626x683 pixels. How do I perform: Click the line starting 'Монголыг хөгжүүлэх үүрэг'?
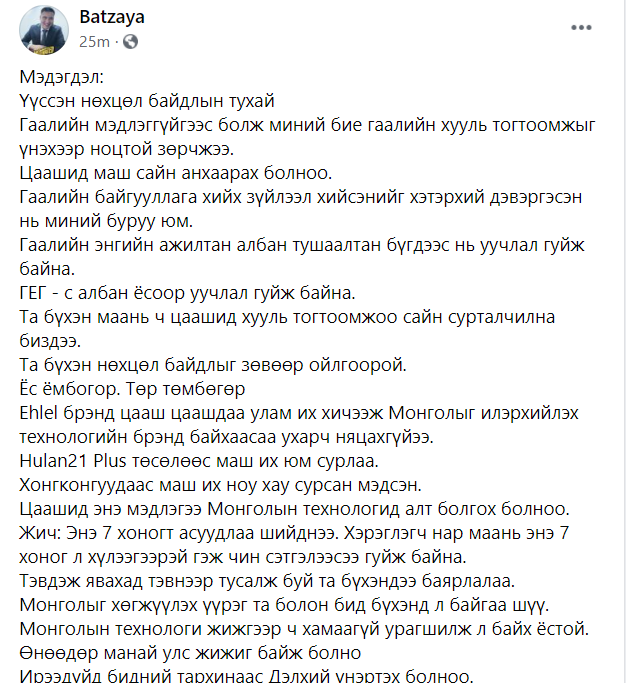click(x=284, y=605)
